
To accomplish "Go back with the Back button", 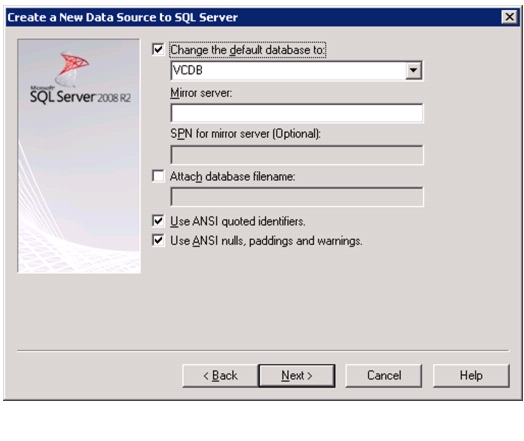I will pos(220,376).
